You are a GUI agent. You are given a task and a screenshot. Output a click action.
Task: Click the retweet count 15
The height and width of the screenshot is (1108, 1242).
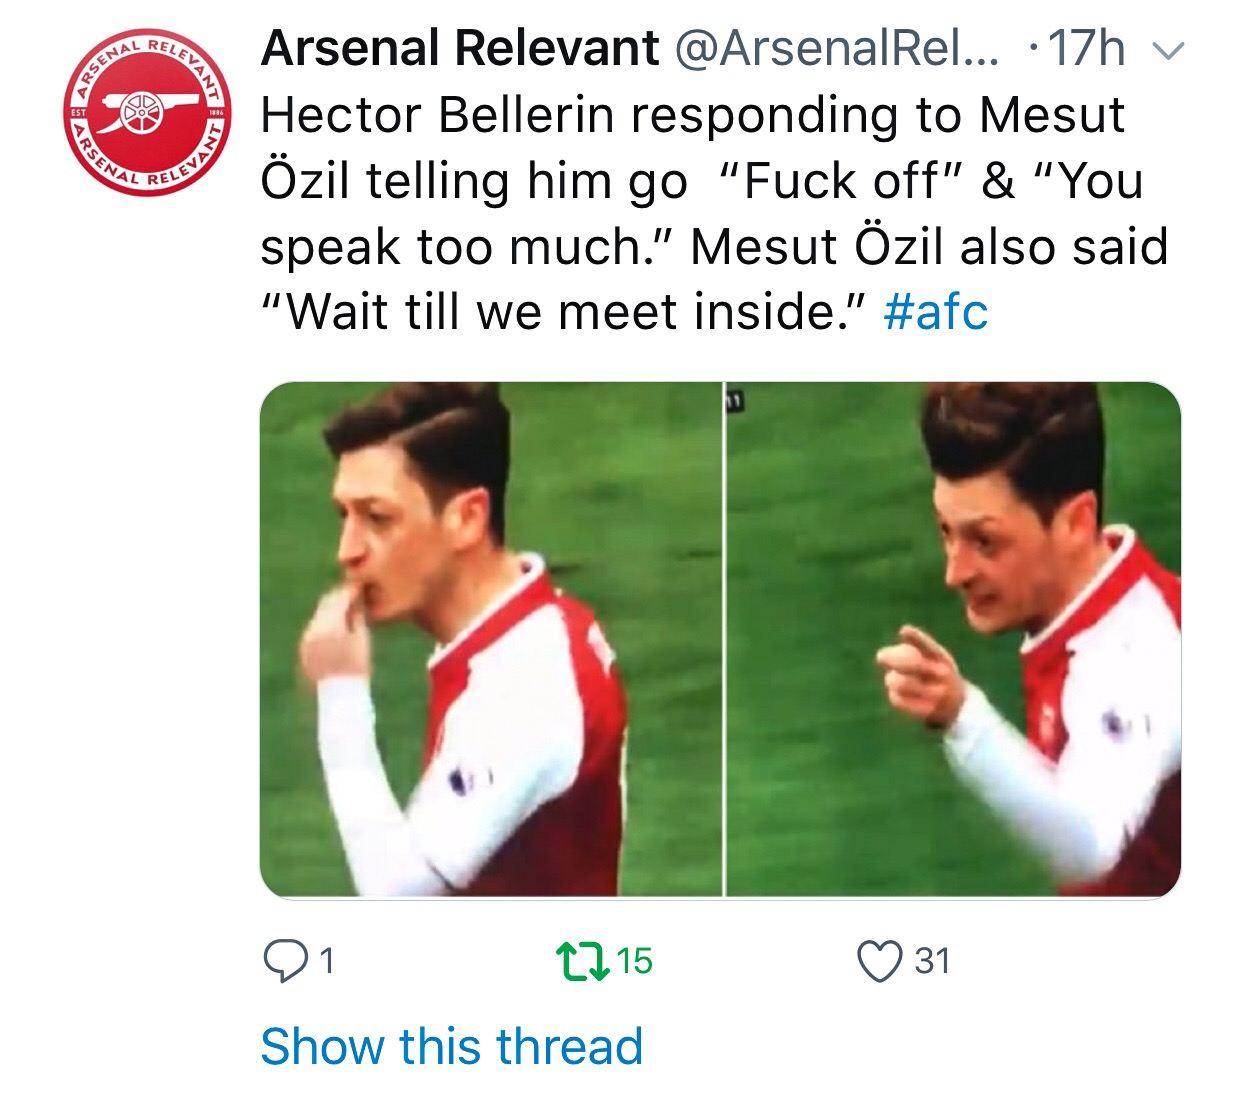(x=635, y=961)
